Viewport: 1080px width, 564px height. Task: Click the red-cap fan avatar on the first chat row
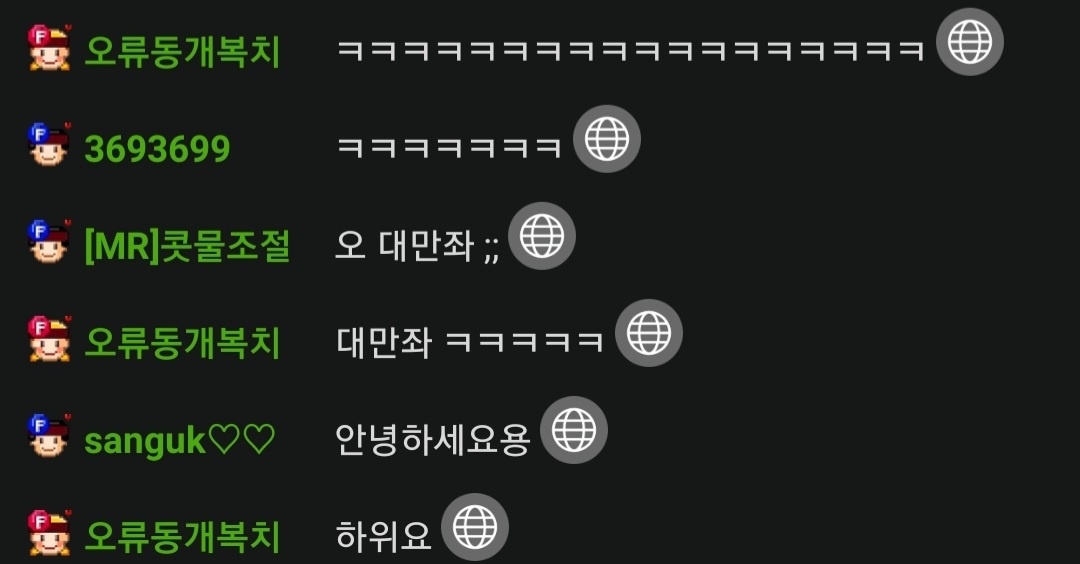coord(49,48)
